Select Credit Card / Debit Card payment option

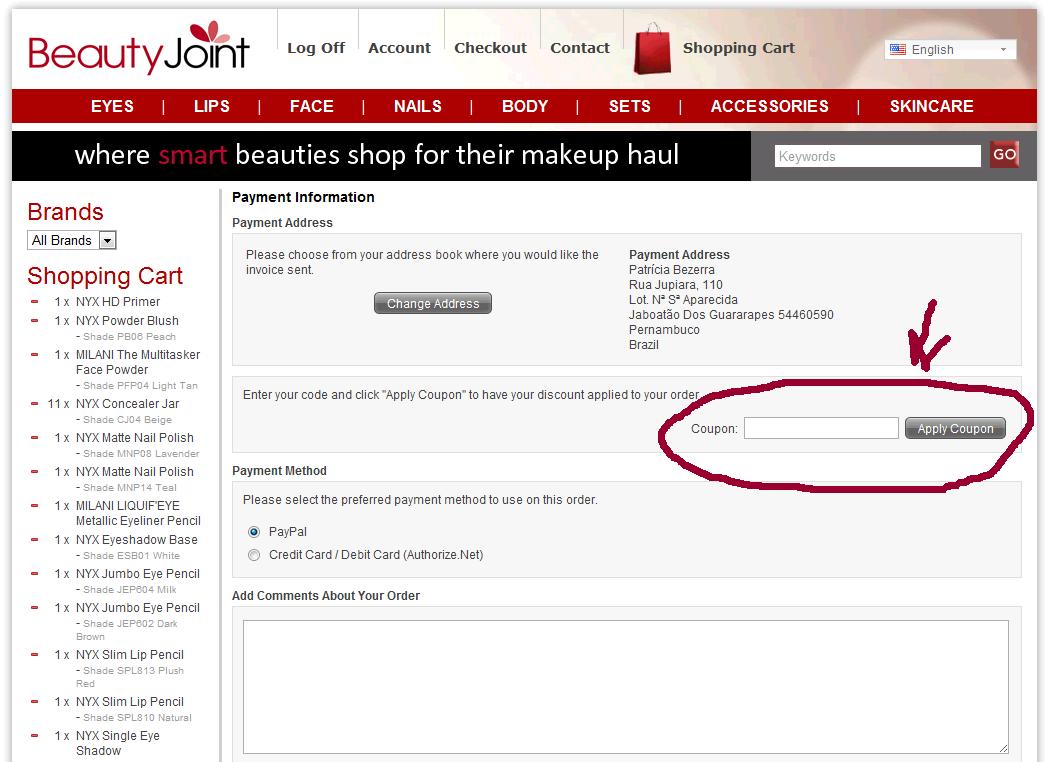tap(254, 555)
